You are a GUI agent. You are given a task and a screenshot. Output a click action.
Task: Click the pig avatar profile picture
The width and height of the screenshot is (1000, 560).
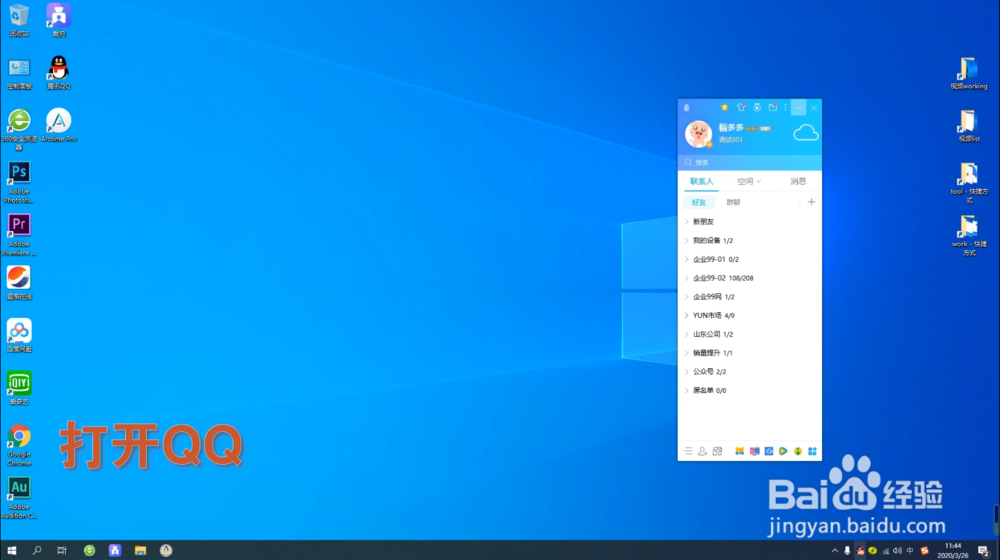coord(698,134)
